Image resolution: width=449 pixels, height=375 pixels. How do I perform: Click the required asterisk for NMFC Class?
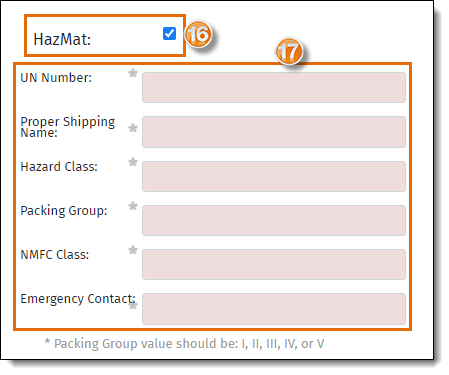coord(133,250)
